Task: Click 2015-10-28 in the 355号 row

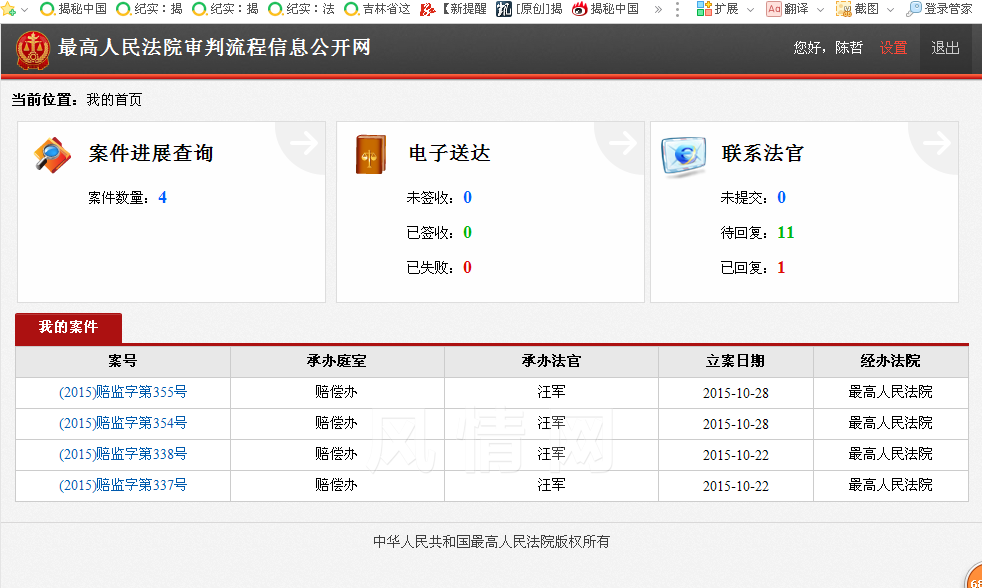Action: [x=735, y=393]
